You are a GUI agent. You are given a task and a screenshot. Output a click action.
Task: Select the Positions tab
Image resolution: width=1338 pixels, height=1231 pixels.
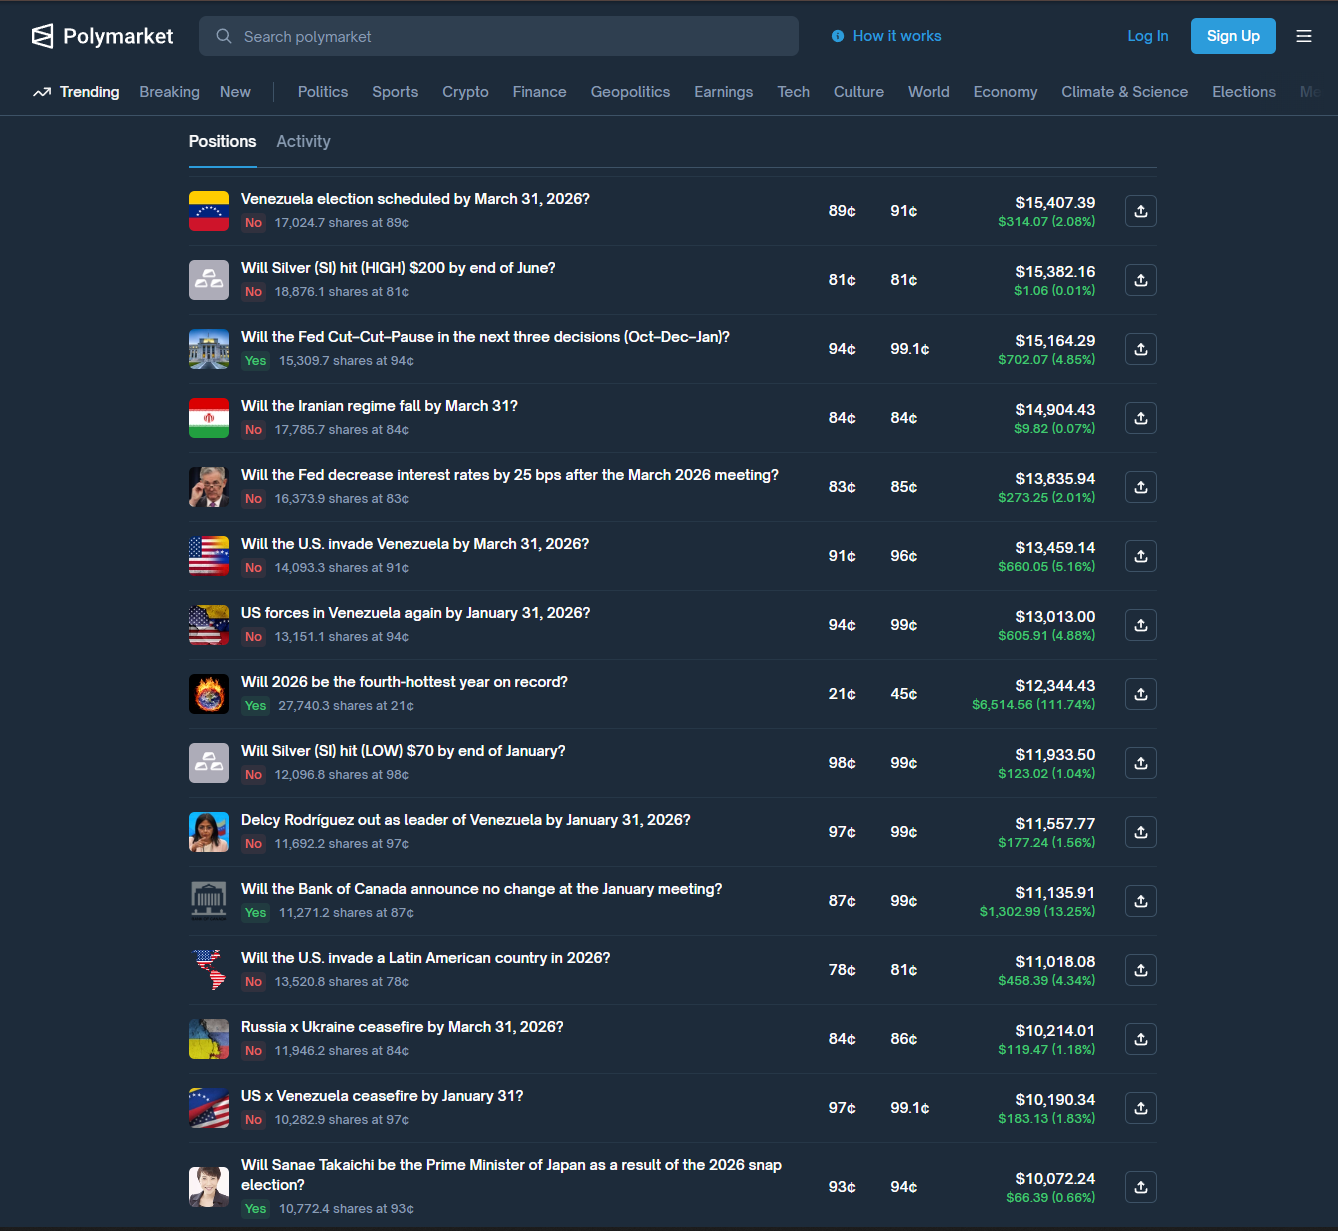click(222, 142)
